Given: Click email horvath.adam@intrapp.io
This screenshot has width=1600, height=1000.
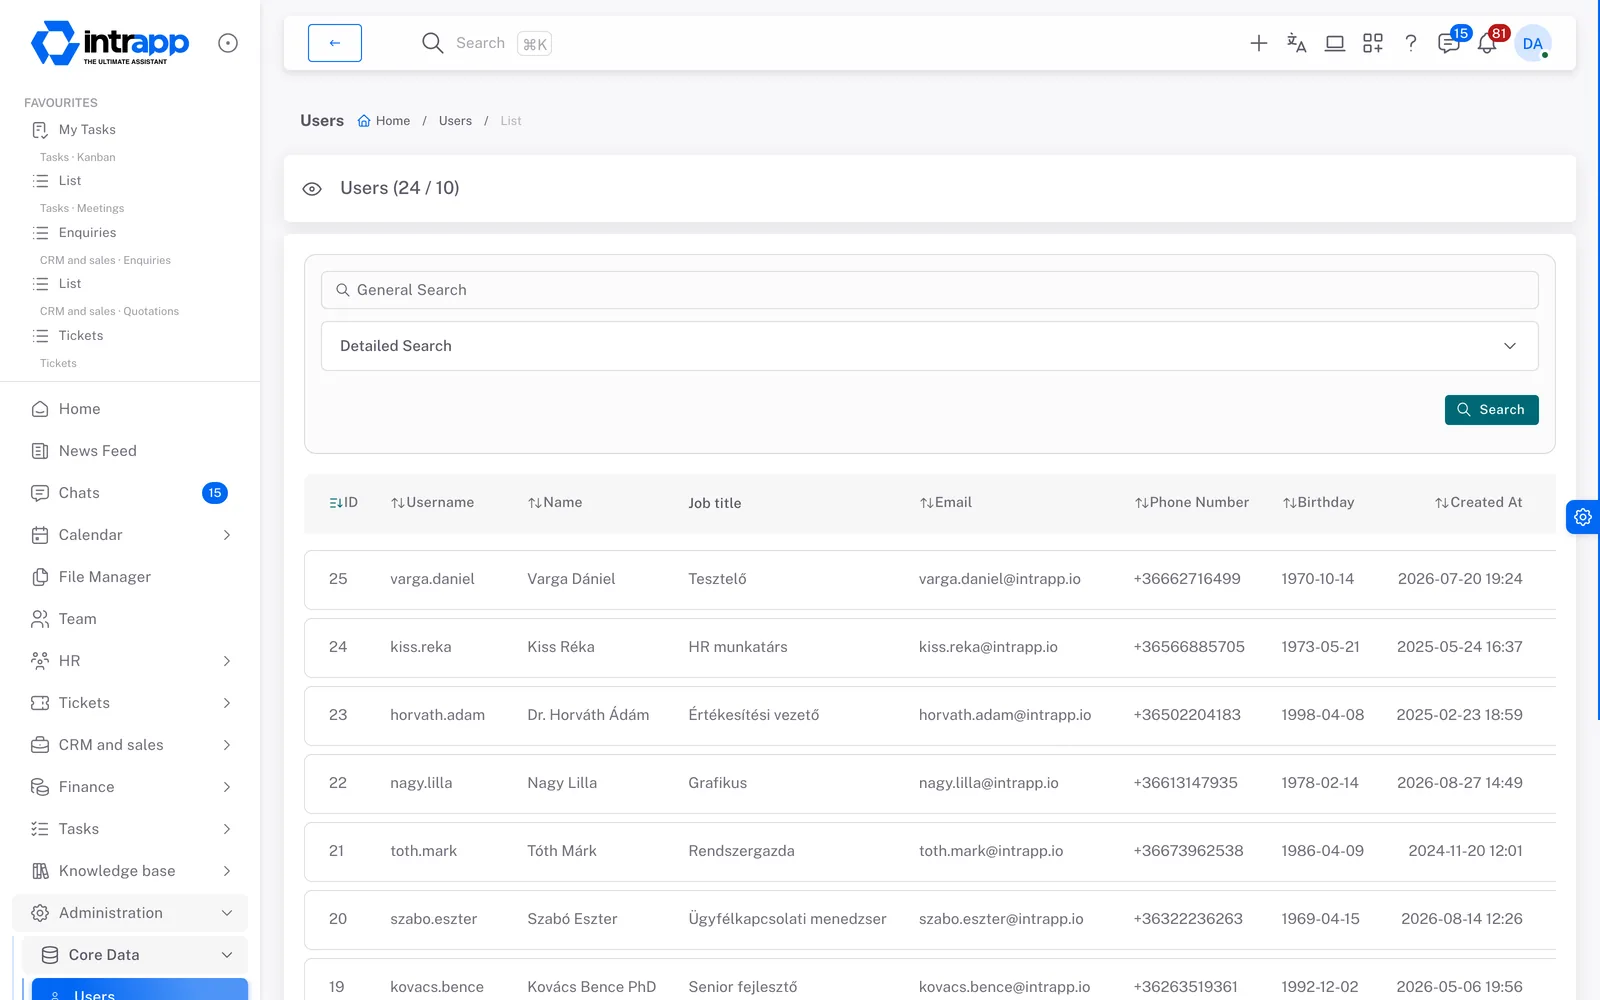Looking at the screenshot, I should 1005,715.
